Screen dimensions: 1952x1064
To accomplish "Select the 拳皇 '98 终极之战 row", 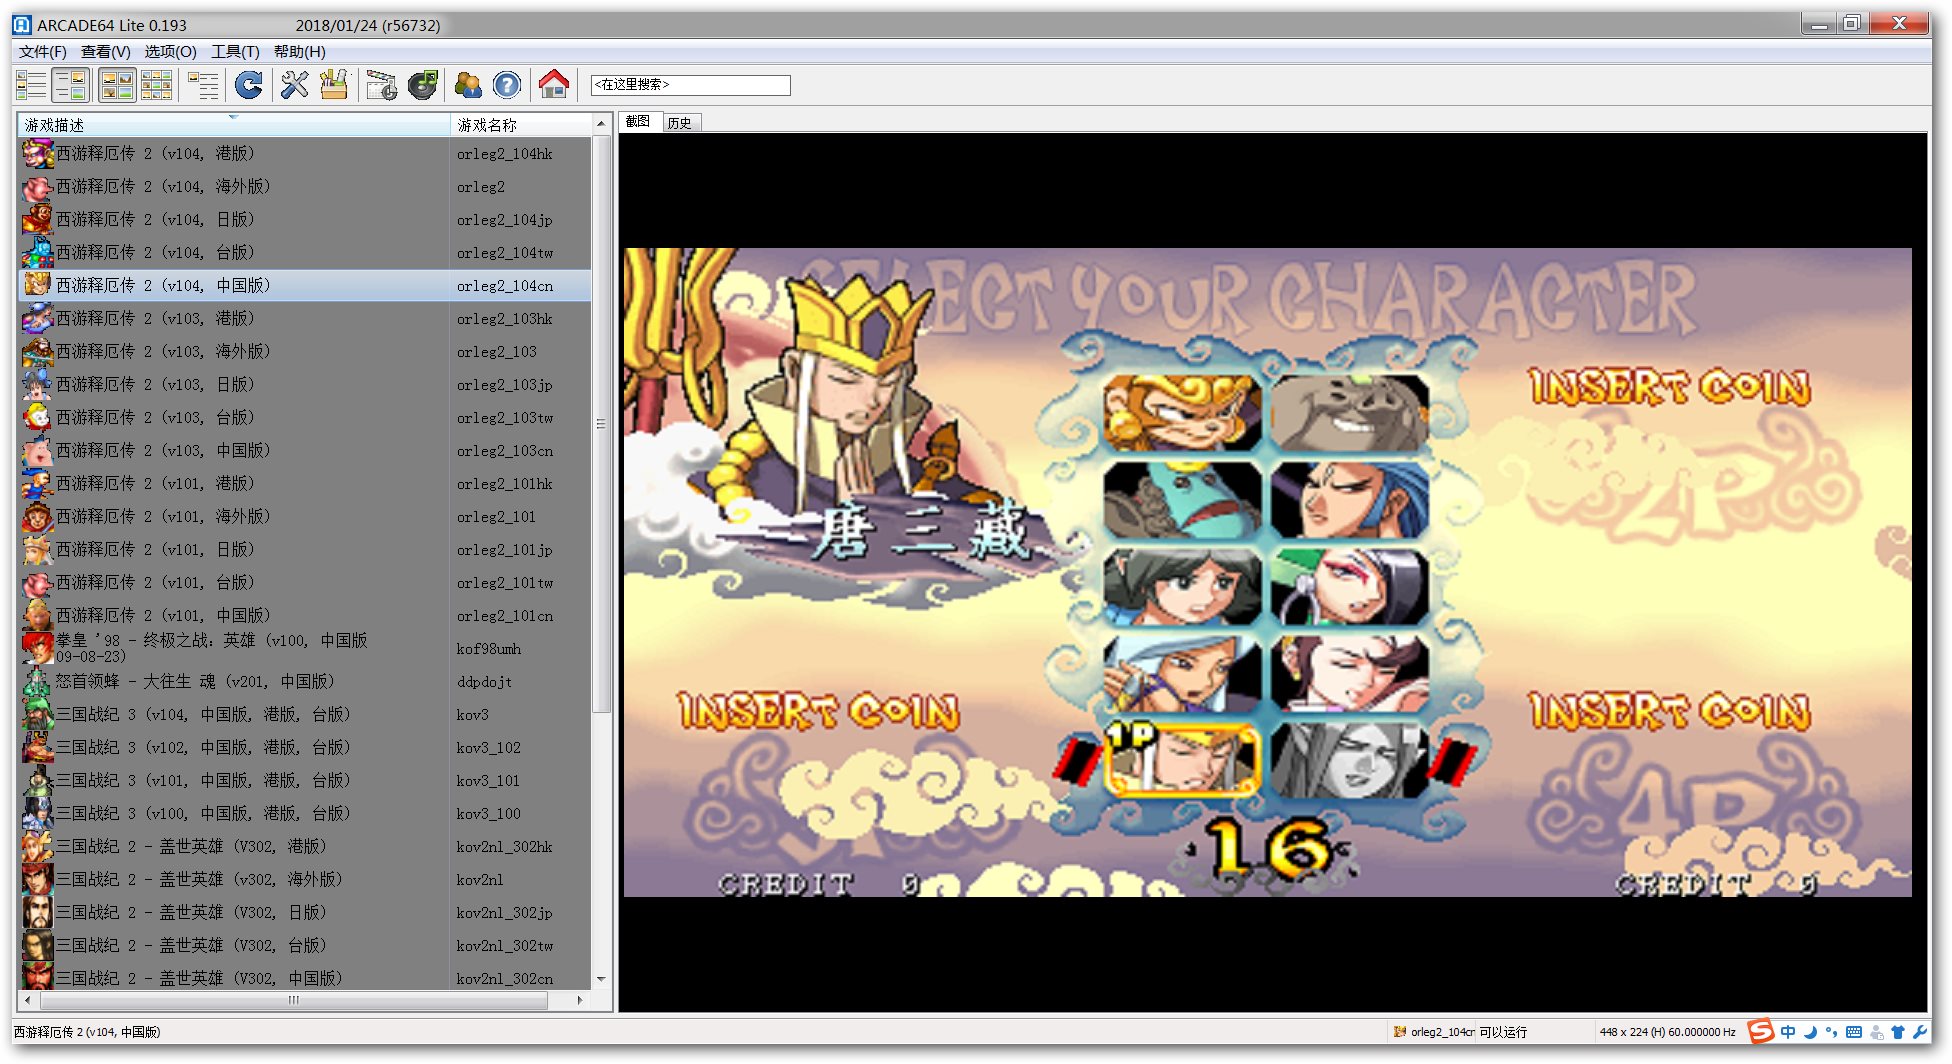I will (x=305, y=649).
